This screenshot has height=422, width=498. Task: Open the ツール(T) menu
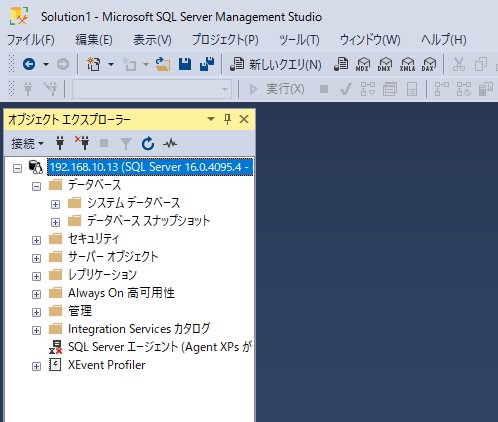coord(299,40)
